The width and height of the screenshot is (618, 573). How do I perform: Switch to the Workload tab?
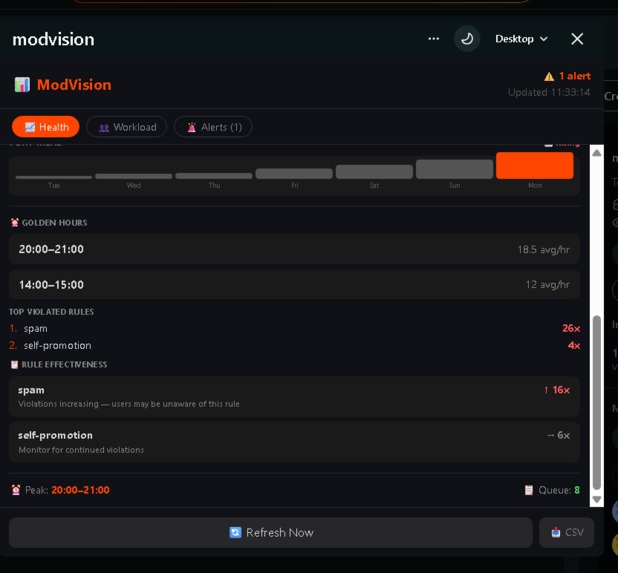(x=127, y=127)
